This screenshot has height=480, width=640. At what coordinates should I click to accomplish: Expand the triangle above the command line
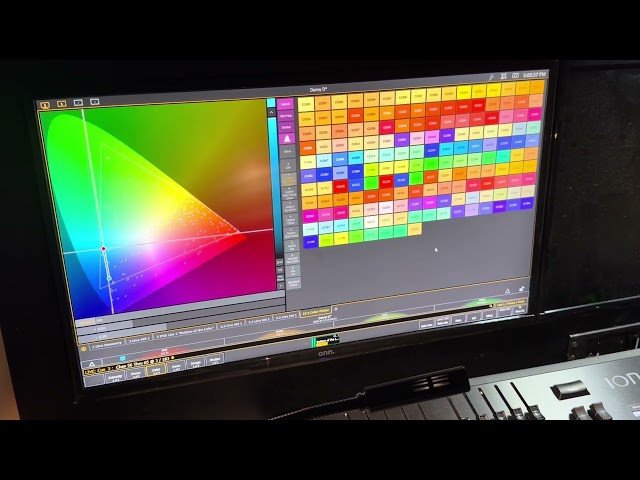tap(92, 364)
